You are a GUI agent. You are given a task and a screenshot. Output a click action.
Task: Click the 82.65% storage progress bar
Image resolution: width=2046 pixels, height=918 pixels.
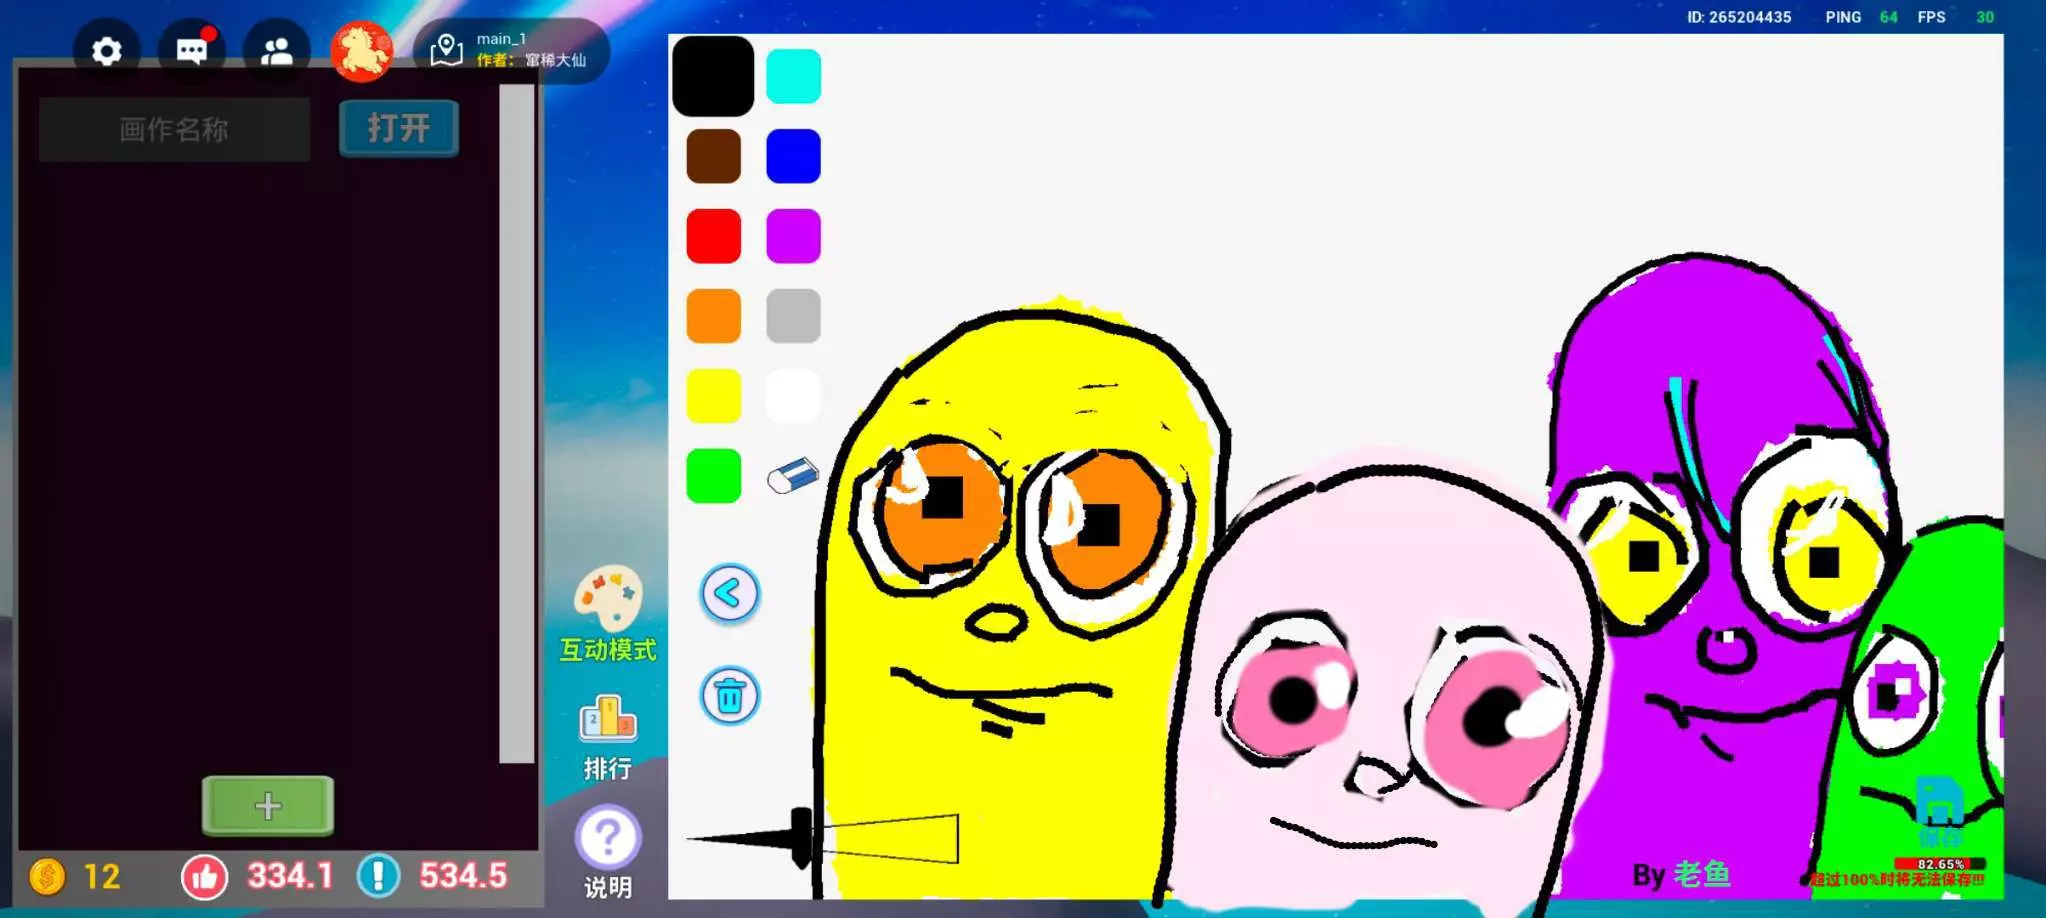(x=1940, y=864)
